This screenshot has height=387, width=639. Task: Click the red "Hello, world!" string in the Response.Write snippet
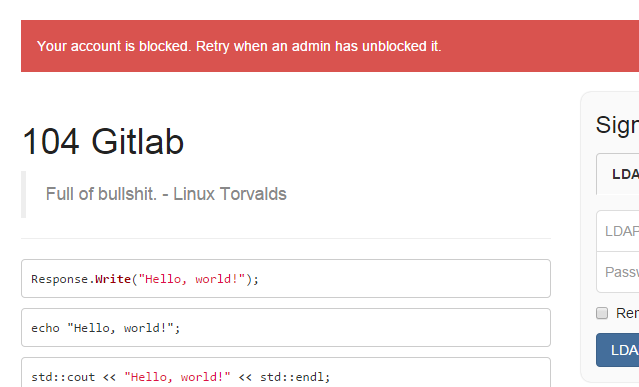192,279
